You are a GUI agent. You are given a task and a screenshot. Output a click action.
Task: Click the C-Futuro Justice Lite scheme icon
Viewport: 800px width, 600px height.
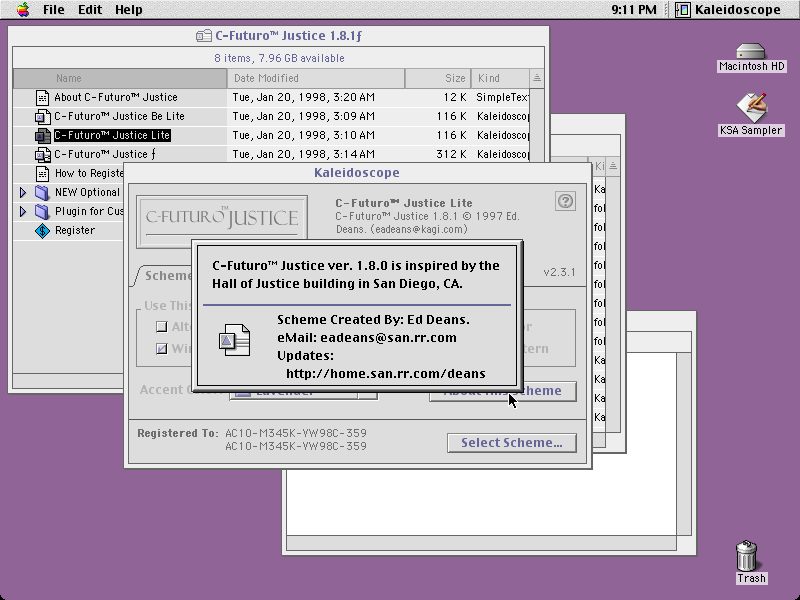click(42, 135)
